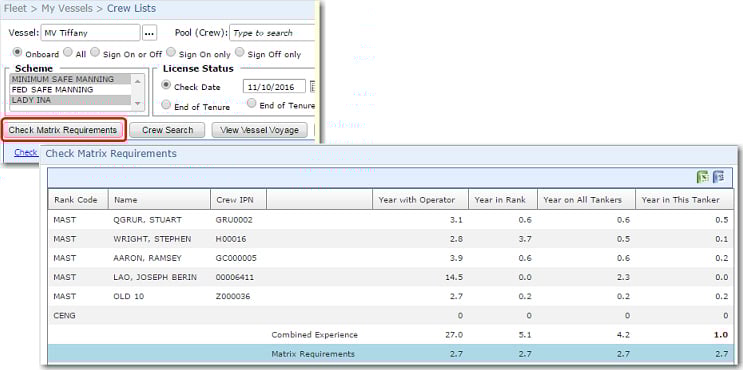Click Crew IPN H00016
743x370 pixels.
(231, 239)
